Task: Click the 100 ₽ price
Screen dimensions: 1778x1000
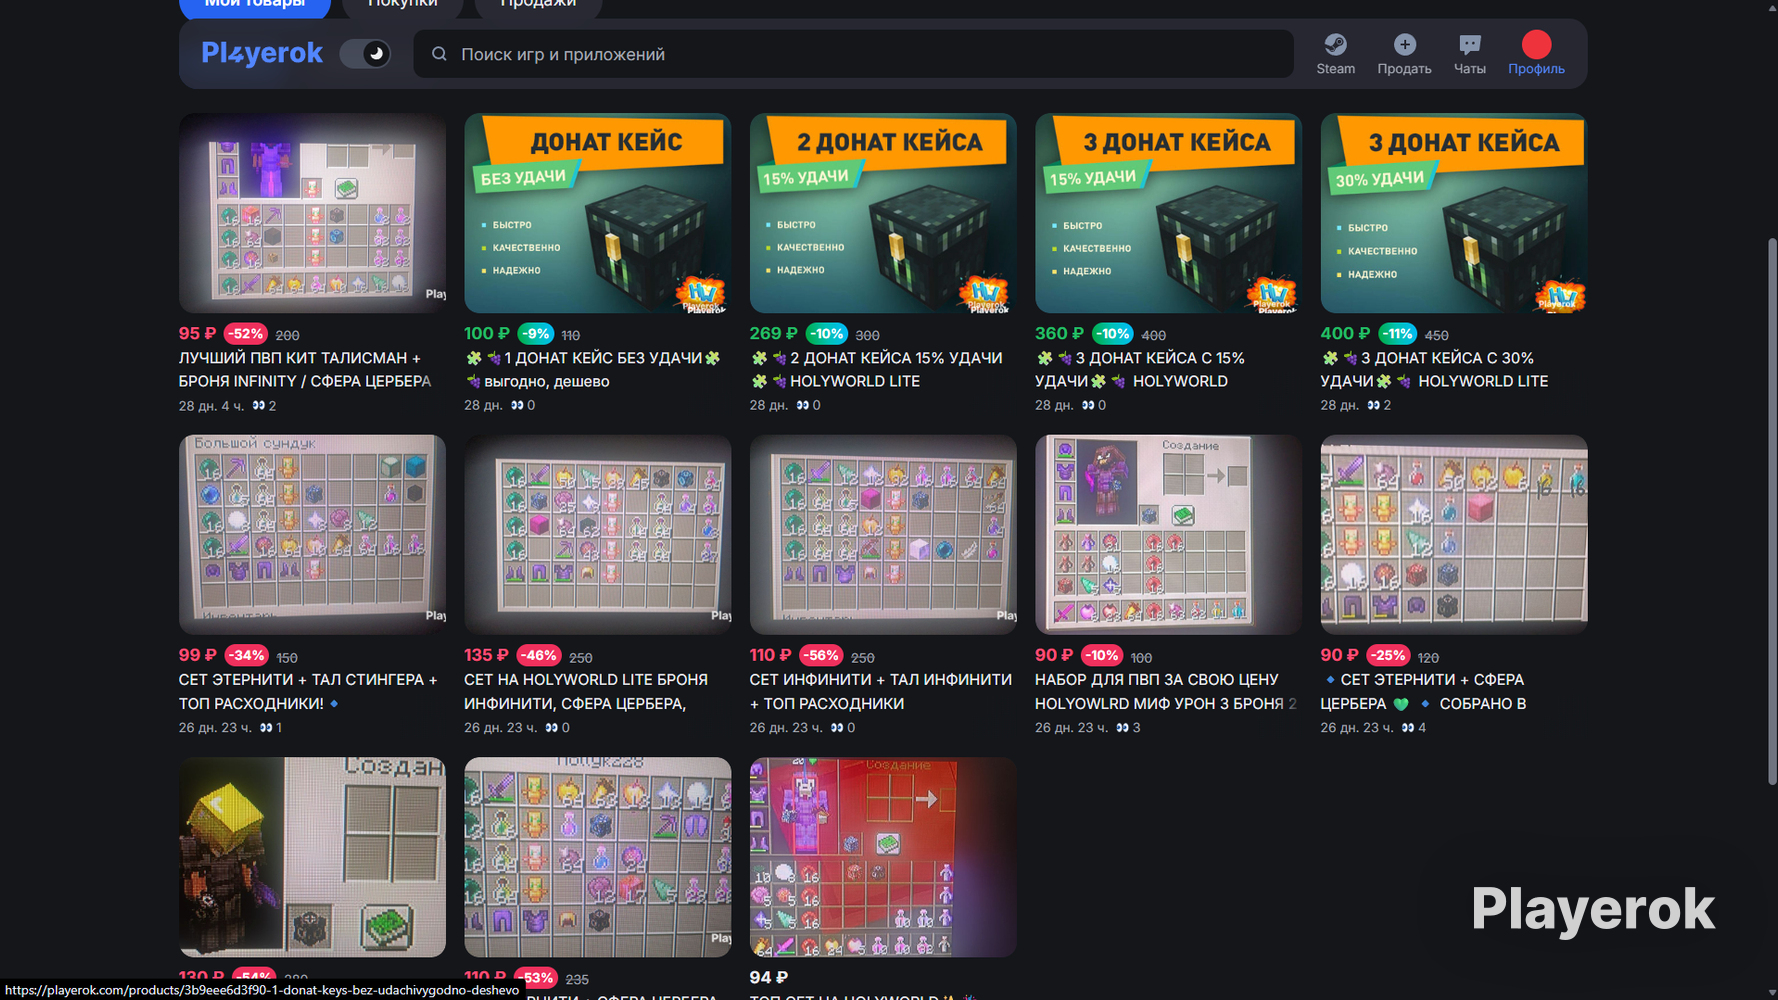Action: pos(487,334)
